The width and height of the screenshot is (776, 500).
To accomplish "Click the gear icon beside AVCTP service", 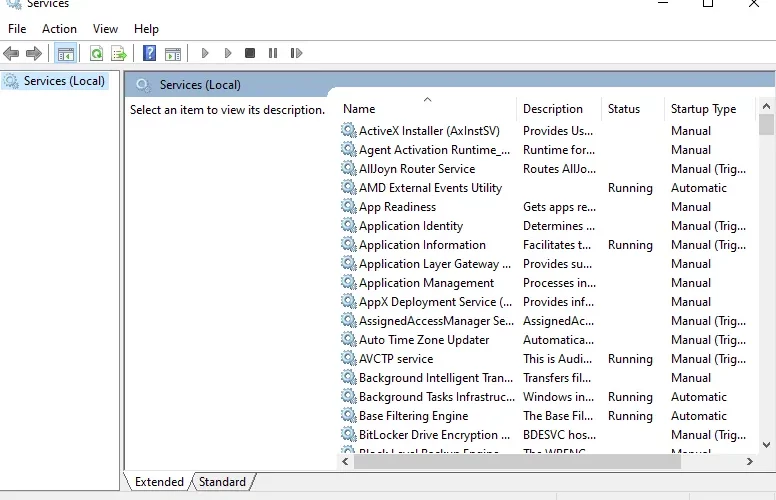I will (348, 358).
